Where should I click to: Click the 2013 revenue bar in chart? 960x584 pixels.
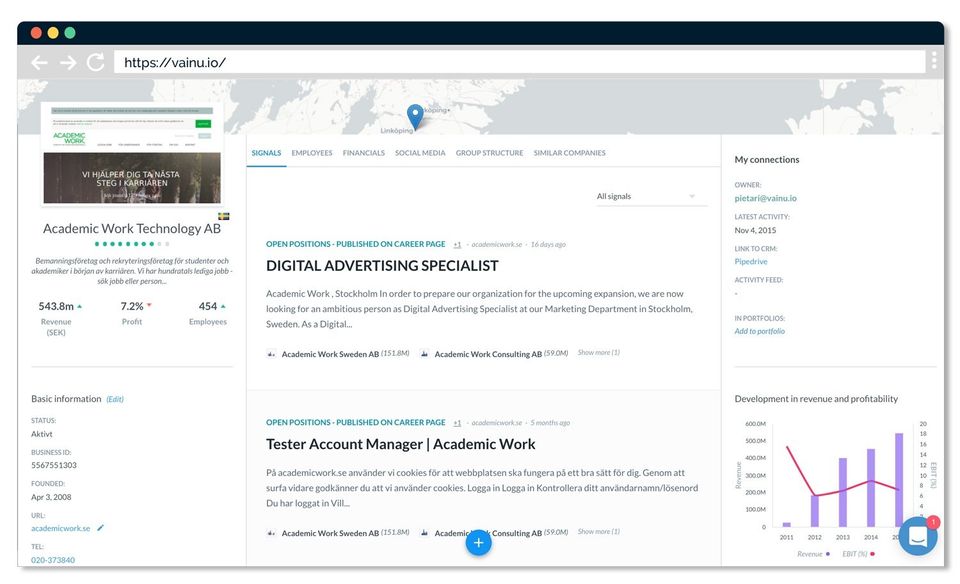pos(842,492)
